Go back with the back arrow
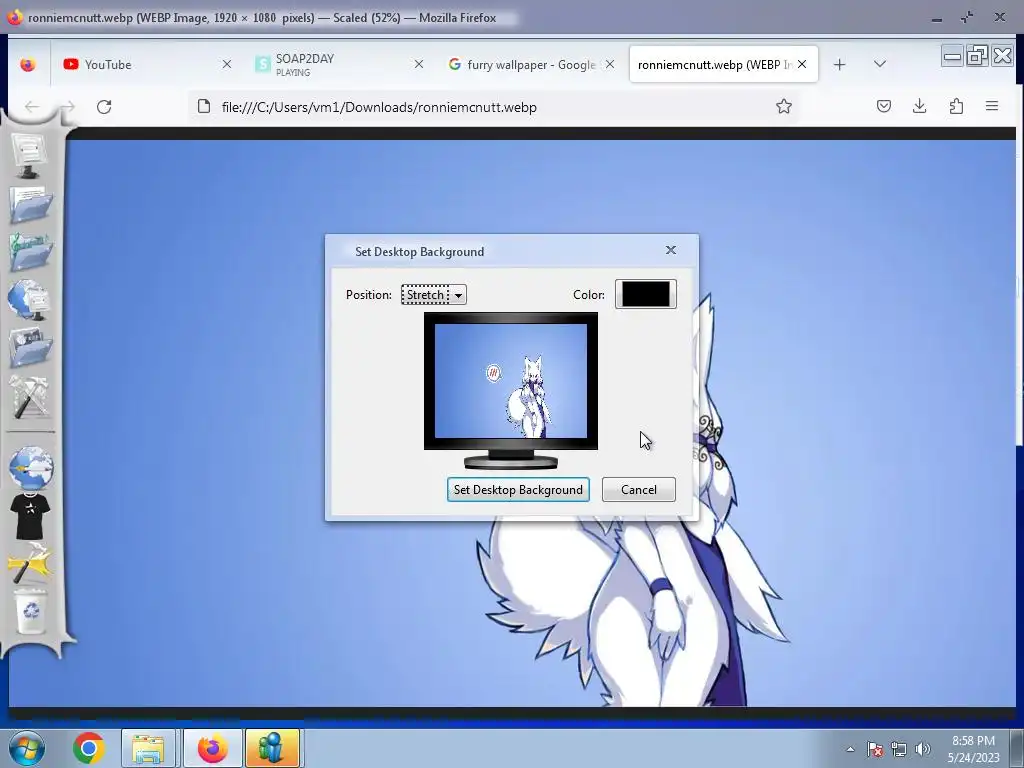1024x768 pixels. coord(32,107)
